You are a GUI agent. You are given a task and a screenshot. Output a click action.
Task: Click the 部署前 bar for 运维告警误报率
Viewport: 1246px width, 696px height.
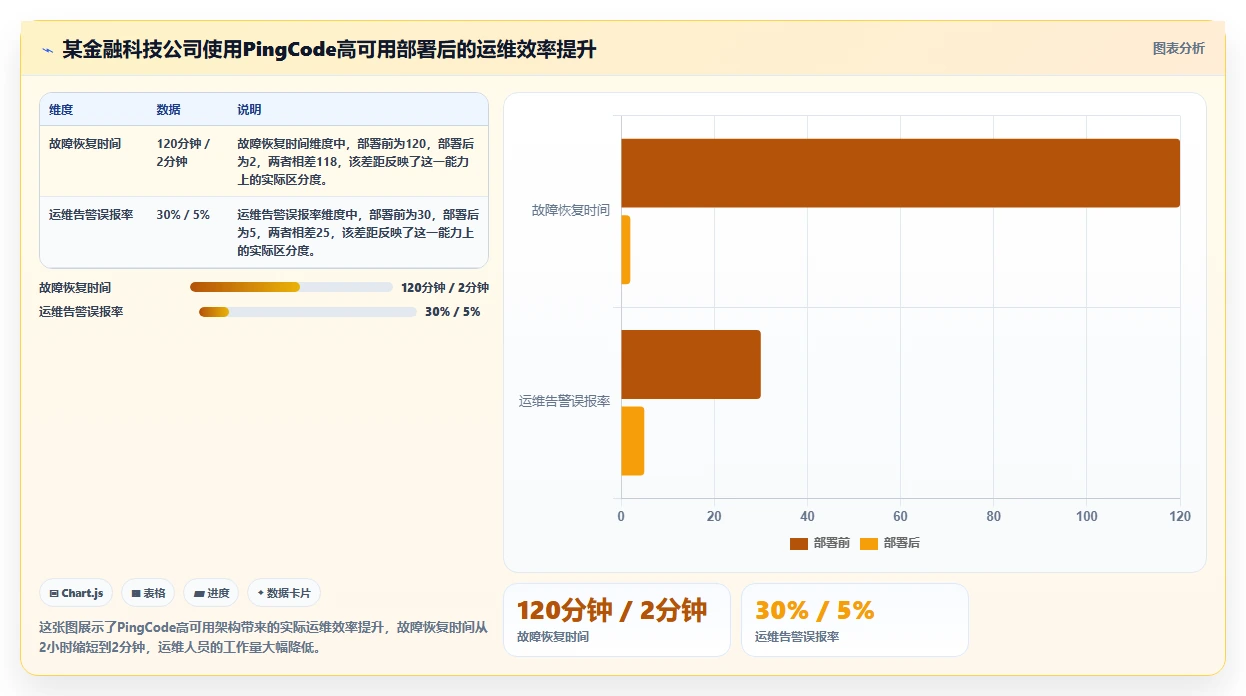(x=691, y=364)
